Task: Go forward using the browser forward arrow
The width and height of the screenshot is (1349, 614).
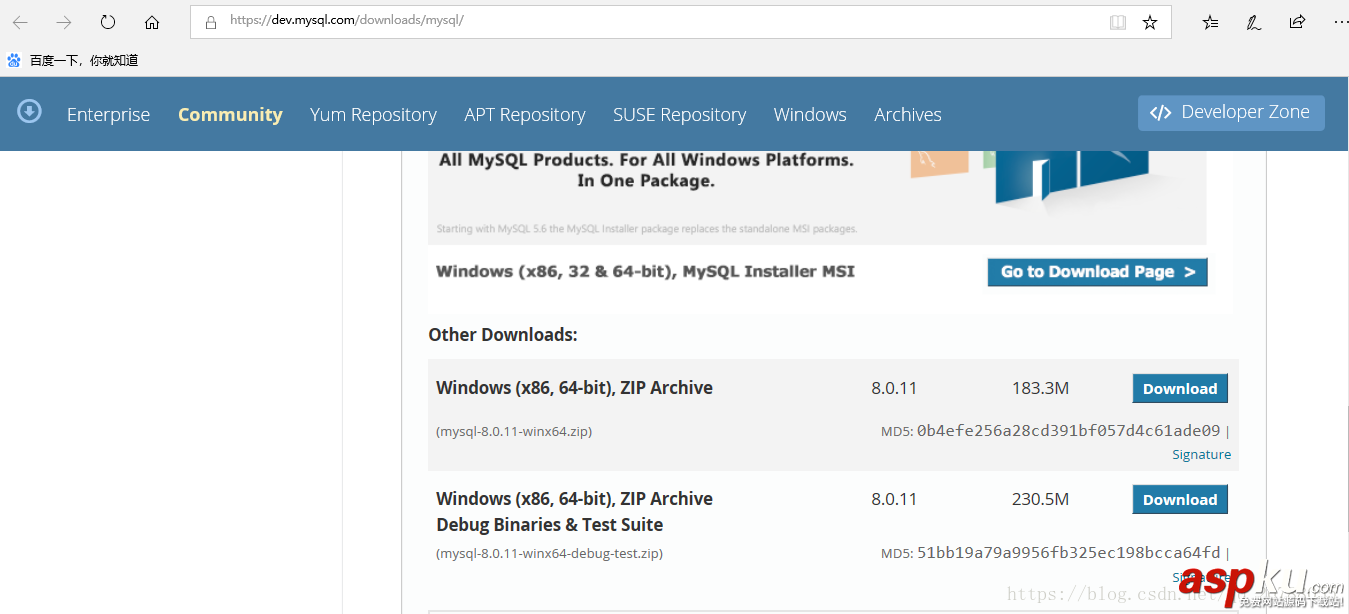Action: [x=64, y=22]
